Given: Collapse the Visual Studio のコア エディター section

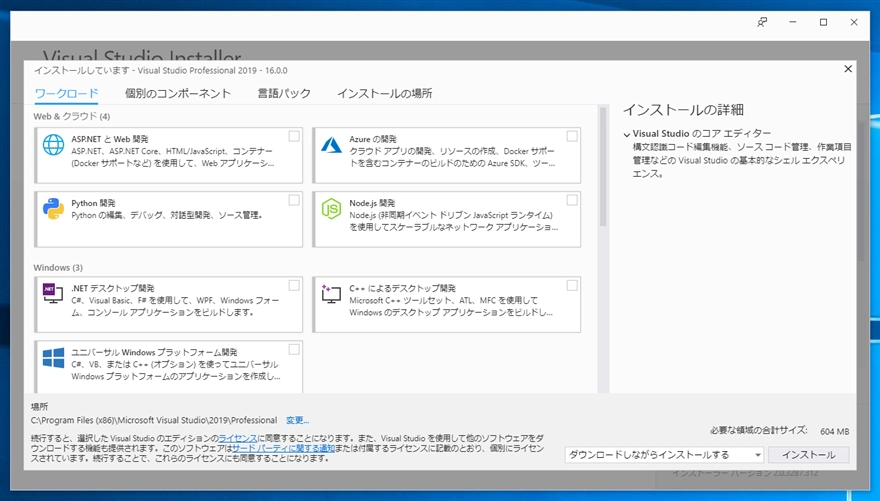Looking at the screenshot, I should (626, 134).
